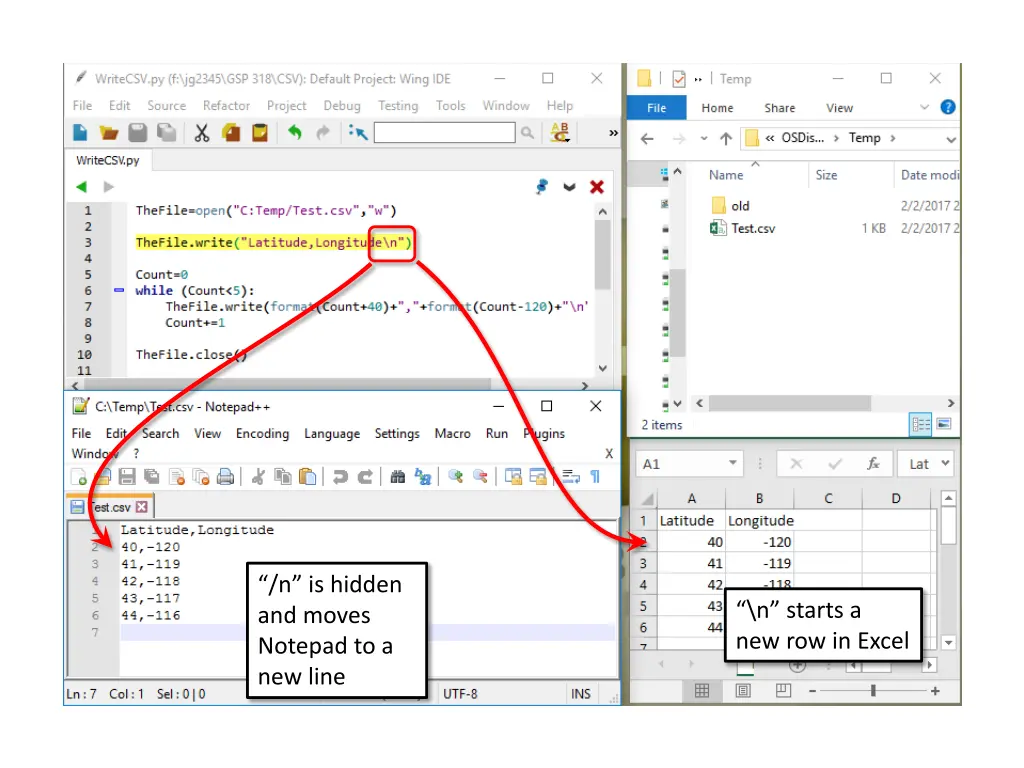This screenshot has width=1024, height=768.
Task: Open the dropdown chevron in Wing editor header
Action: coord(569,187)
